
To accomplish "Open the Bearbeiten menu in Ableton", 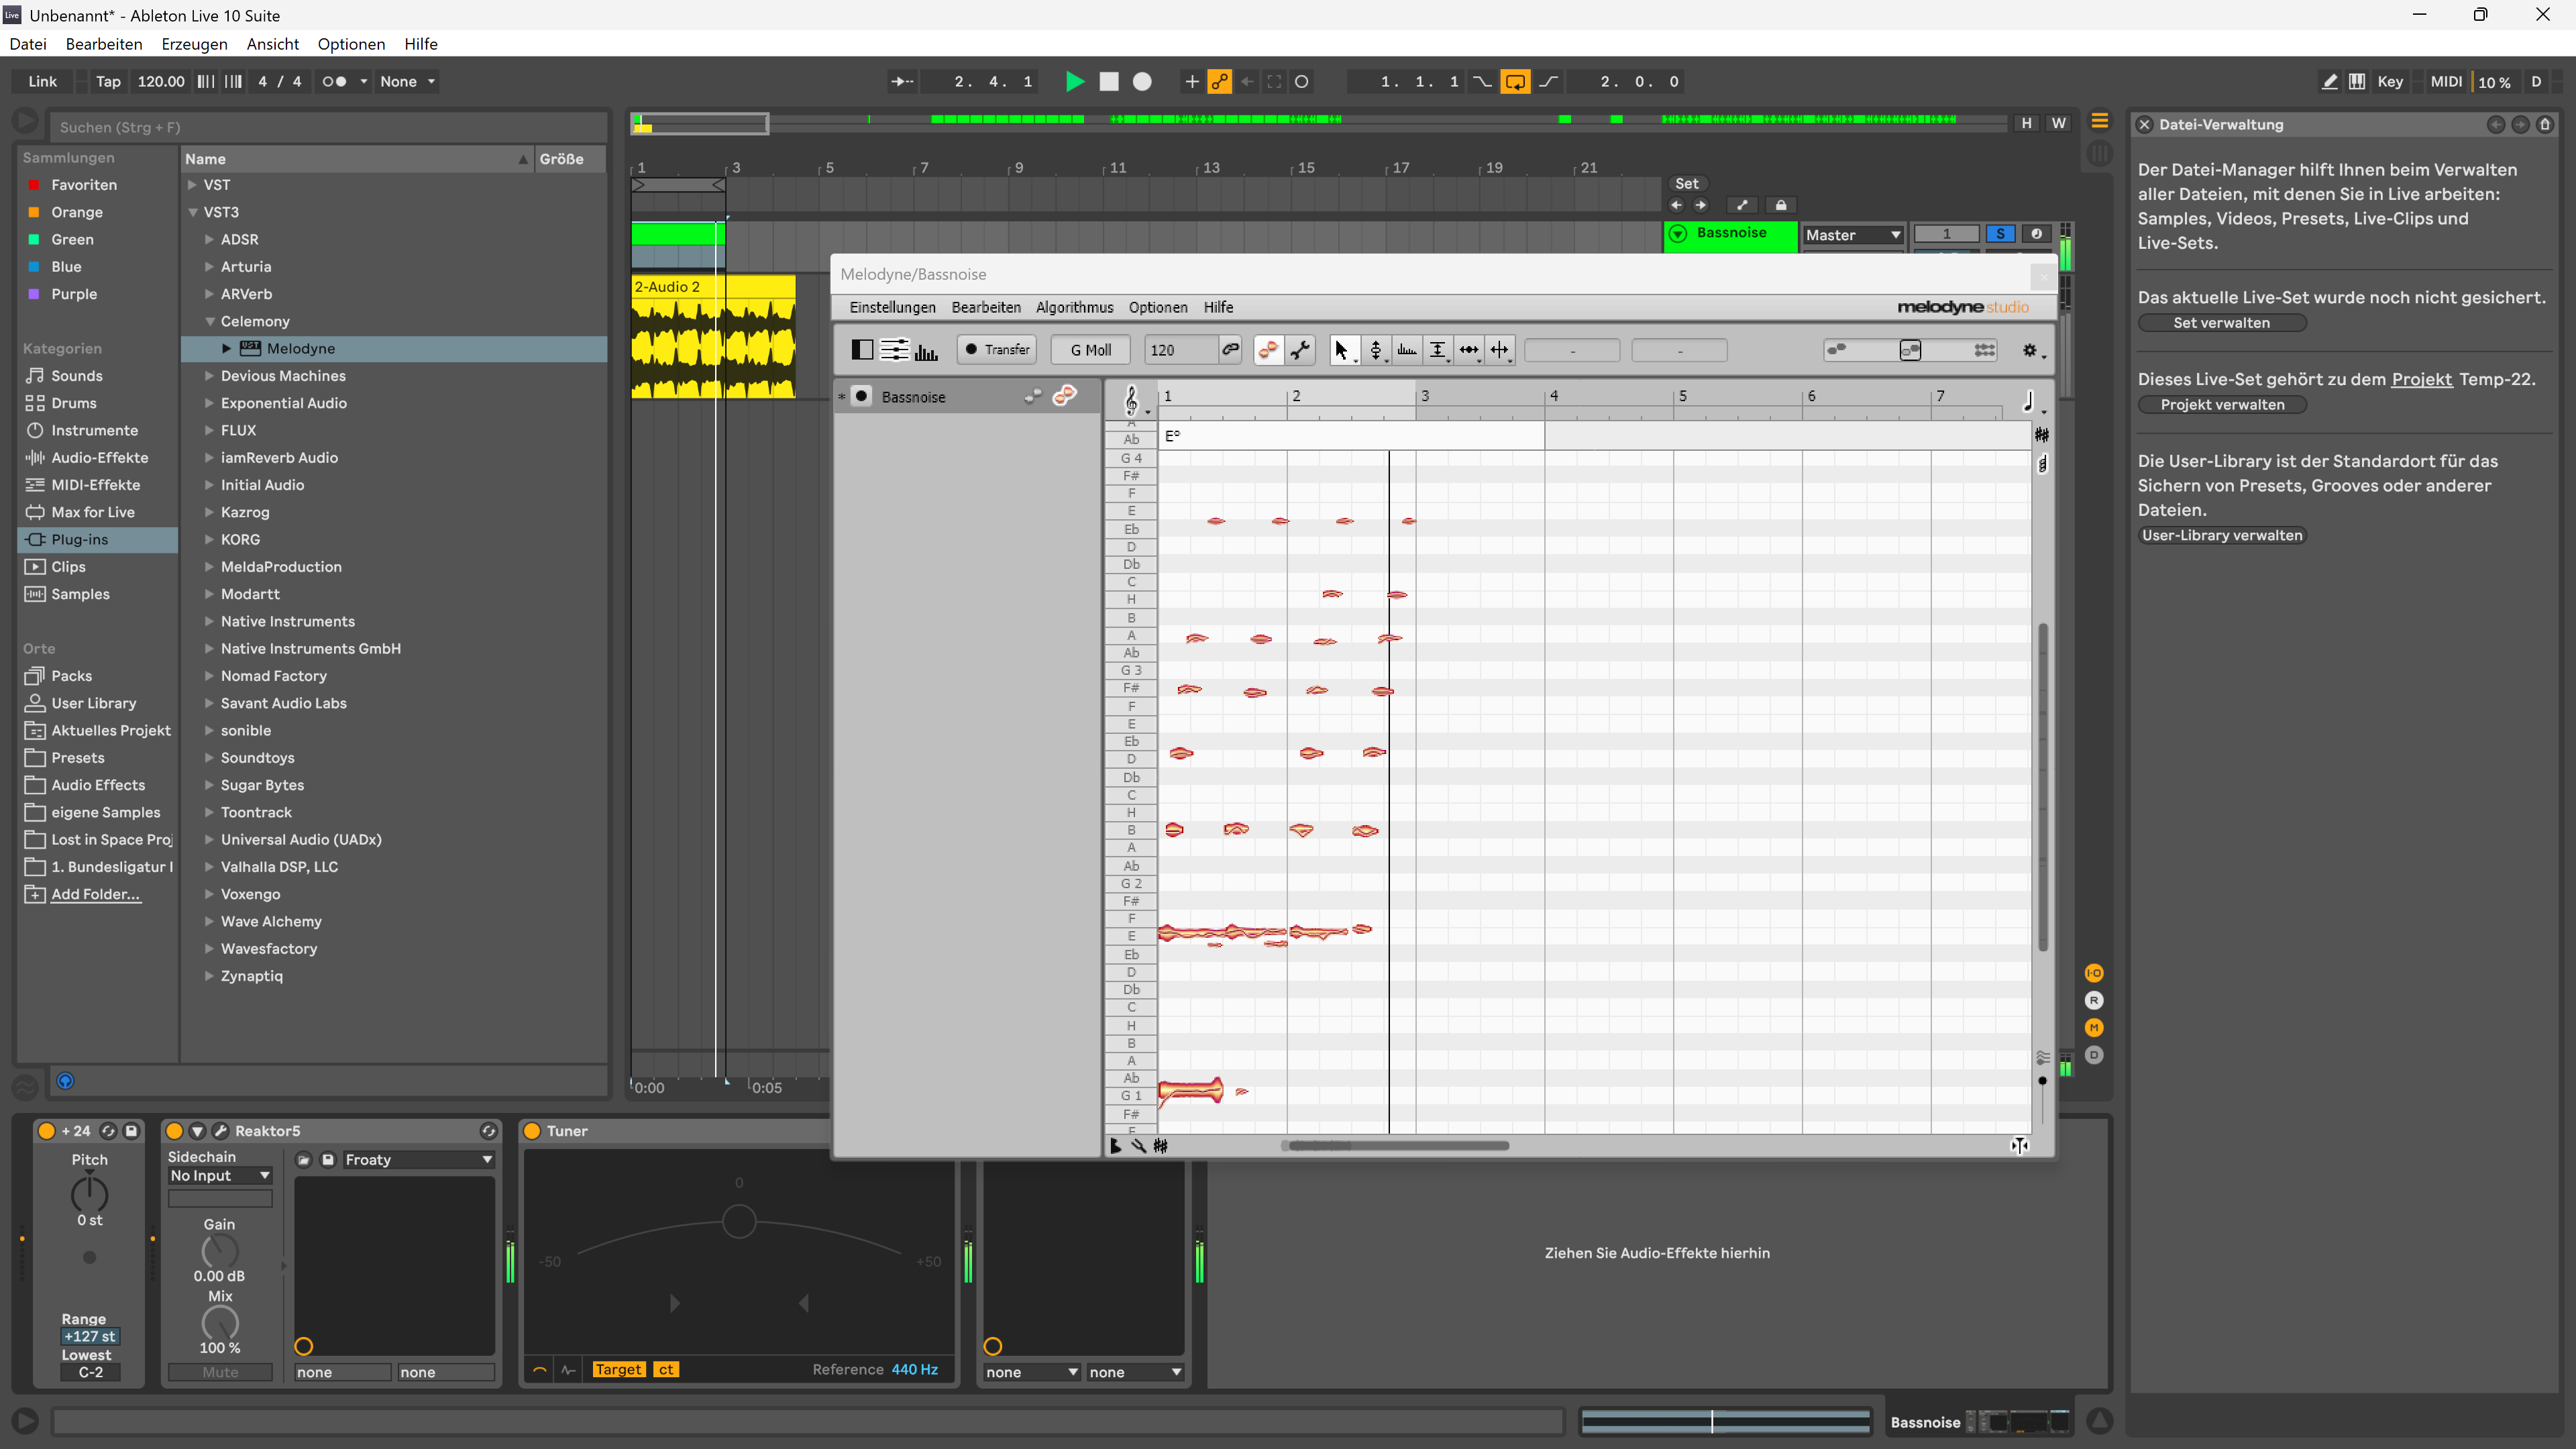I will (x=104, y=44).
